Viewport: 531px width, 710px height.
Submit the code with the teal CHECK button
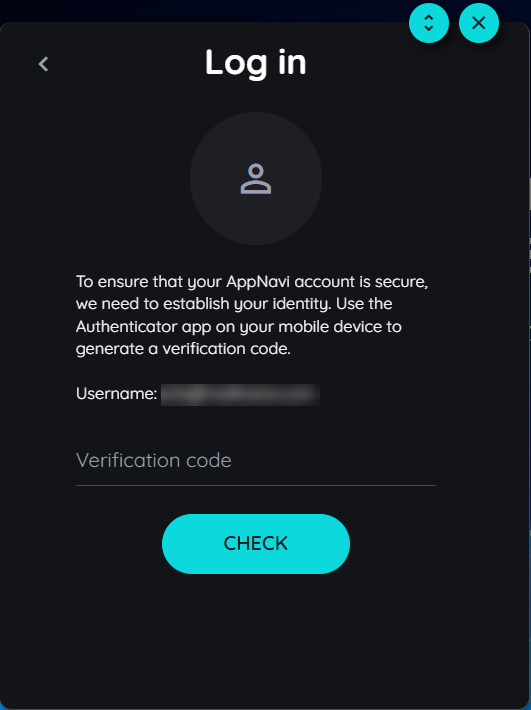point(256,544)
